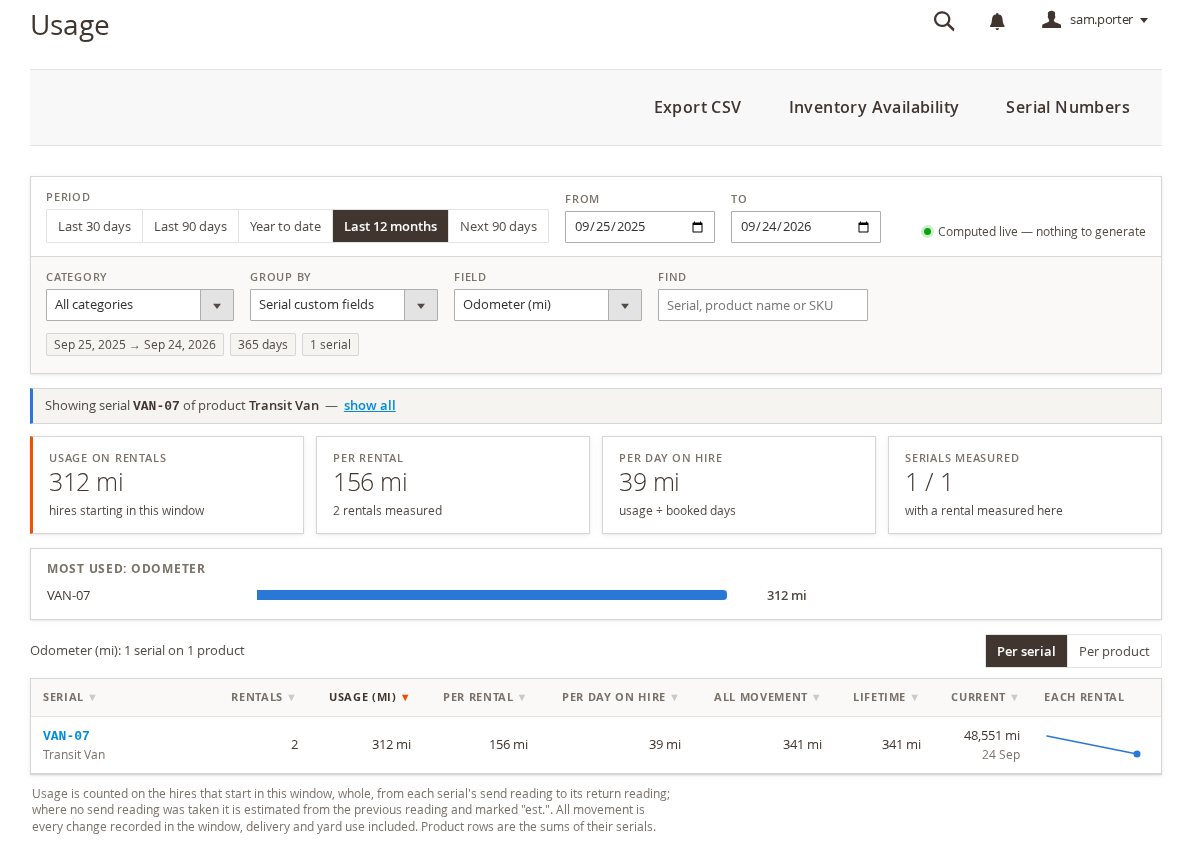The height and width of the screenshot is (841, 1192).
Task: Click Export CSV
Action: tap(697, 107)
